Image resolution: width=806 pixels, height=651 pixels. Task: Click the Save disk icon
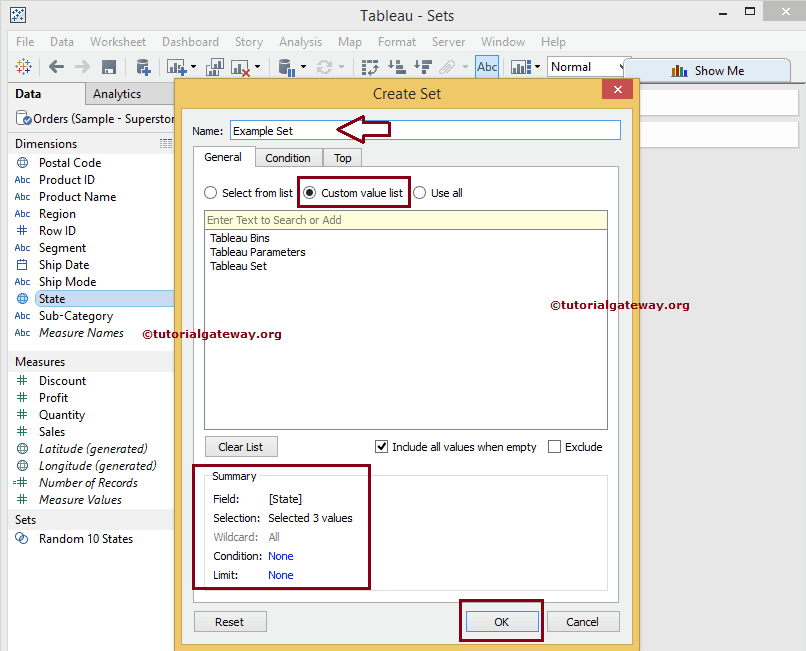(109, 67)
